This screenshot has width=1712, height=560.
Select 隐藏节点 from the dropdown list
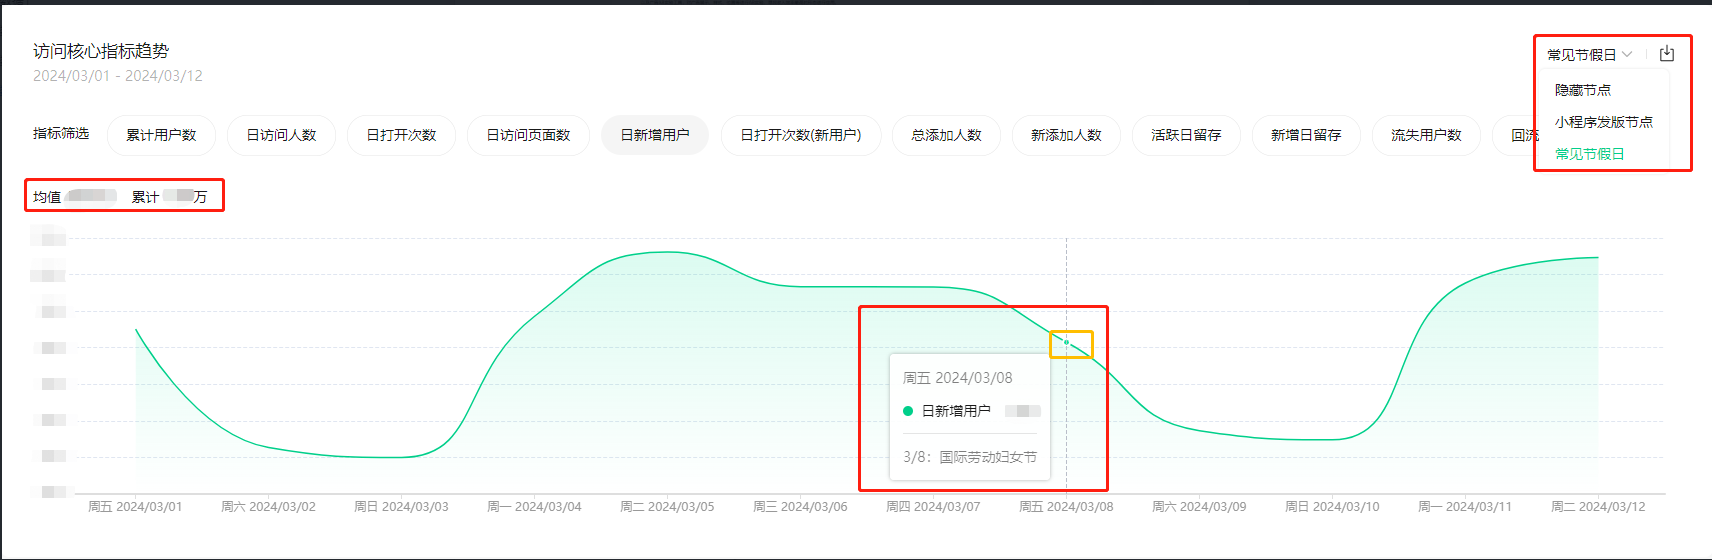[1583, 90]
